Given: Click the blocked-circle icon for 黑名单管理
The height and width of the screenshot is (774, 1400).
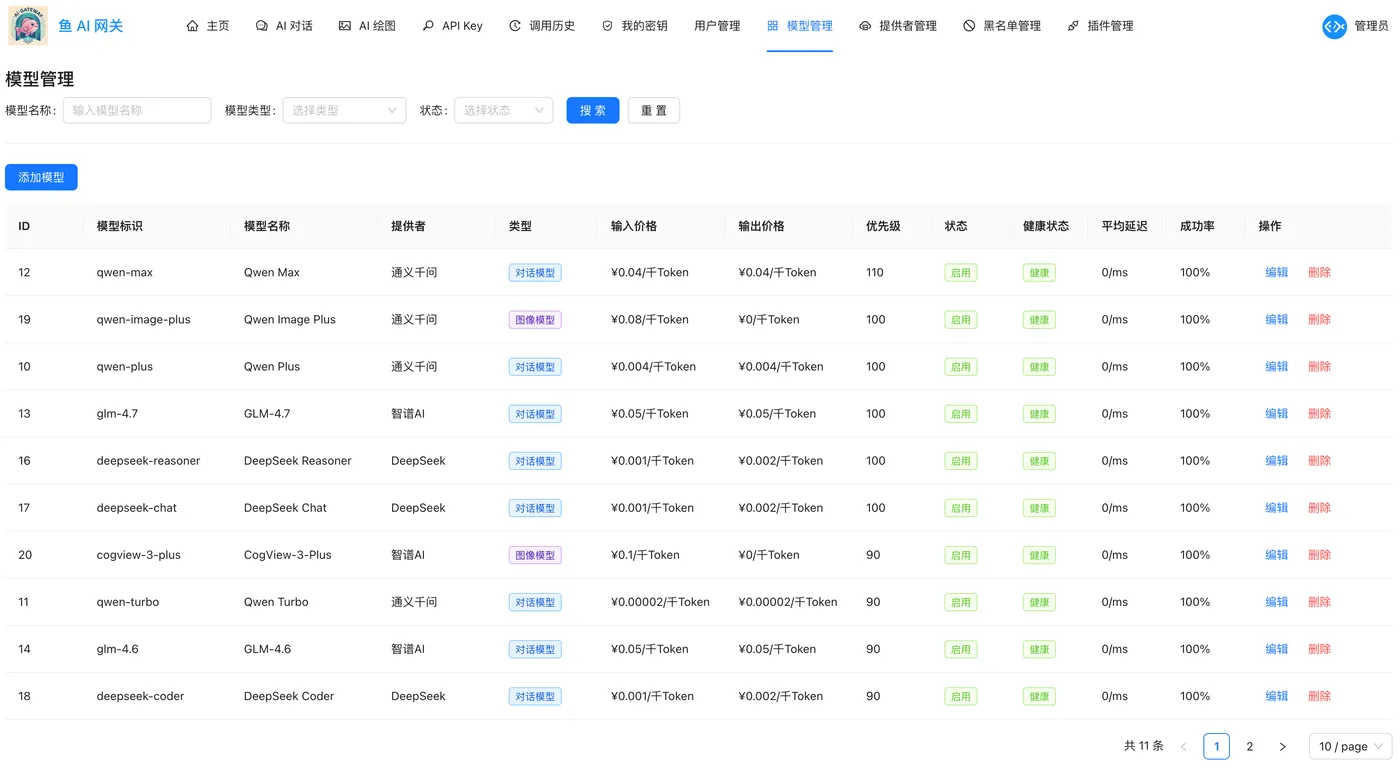Looking at the screenshot, I should pyautogui.click(x=969, y=26).
